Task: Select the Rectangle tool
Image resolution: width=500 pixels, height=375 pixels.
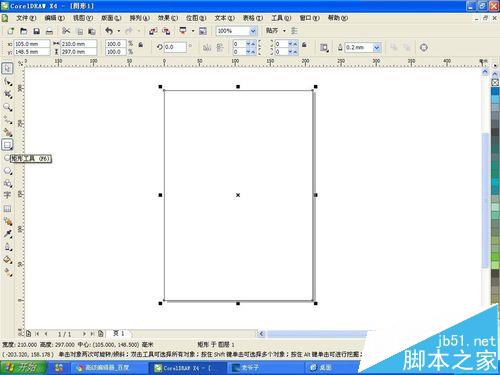Action: click(x=7, y=145)
